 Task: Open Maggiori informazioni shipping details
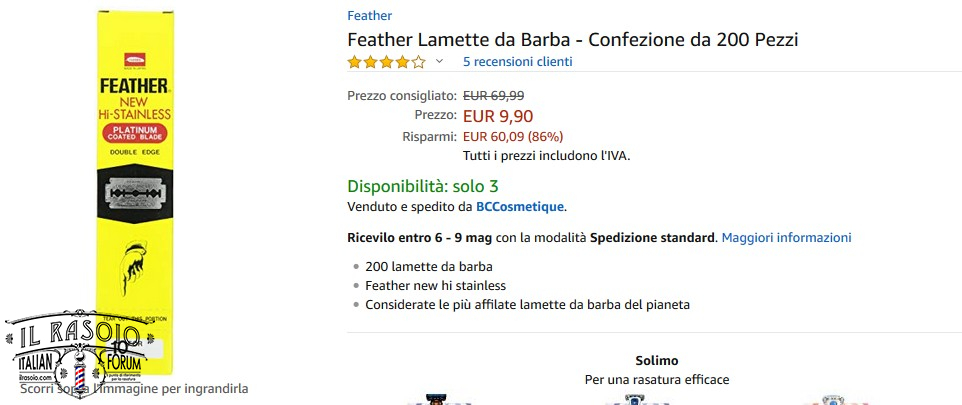pyautogui.click(x=786, y=238)
